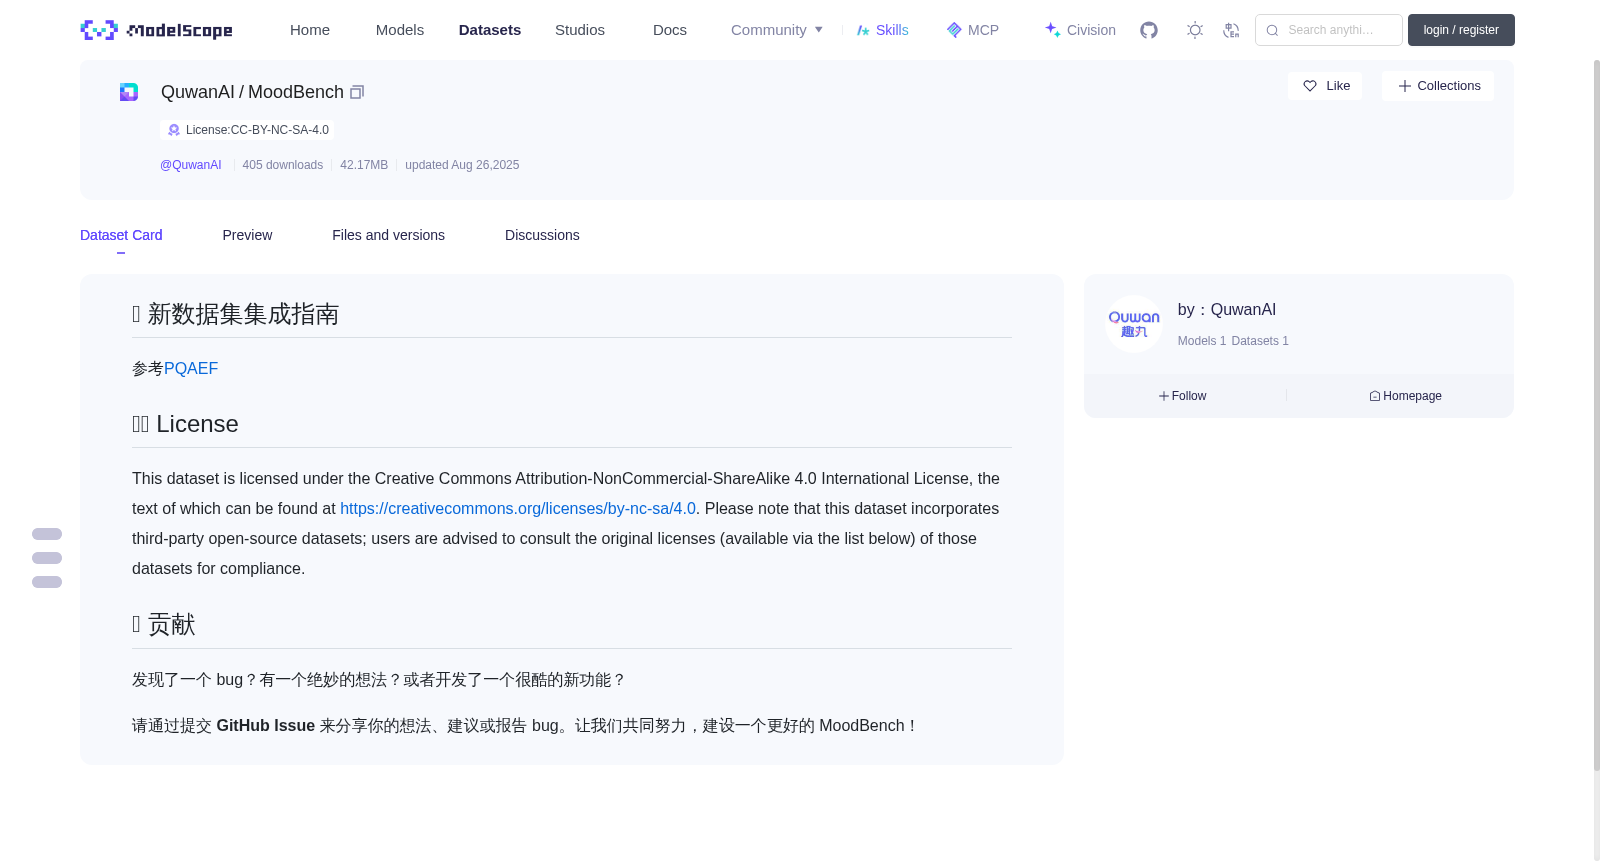Click the license badge icon

174,130
